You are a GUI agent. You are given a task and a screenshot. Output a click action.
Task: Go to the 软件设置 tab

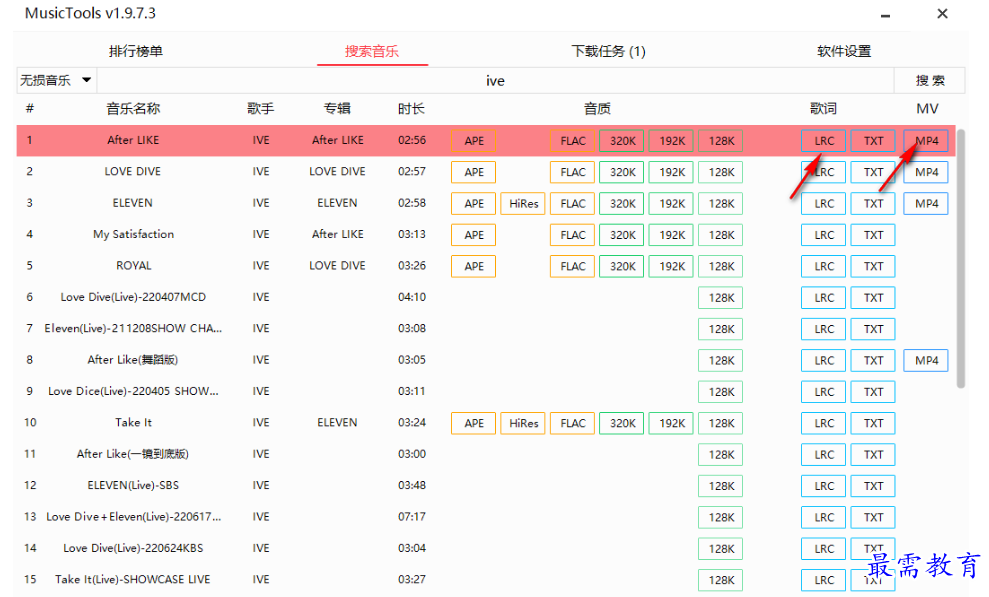[844, 52]
